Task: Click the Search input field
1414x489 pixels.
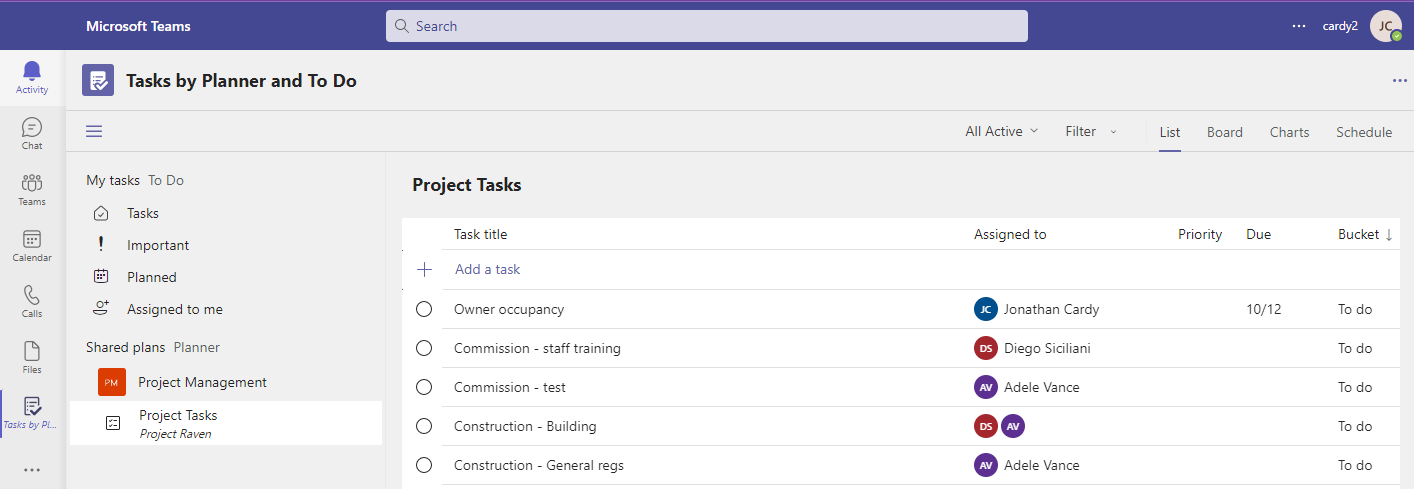Action: pyautogui.click(x=707, y=26)
